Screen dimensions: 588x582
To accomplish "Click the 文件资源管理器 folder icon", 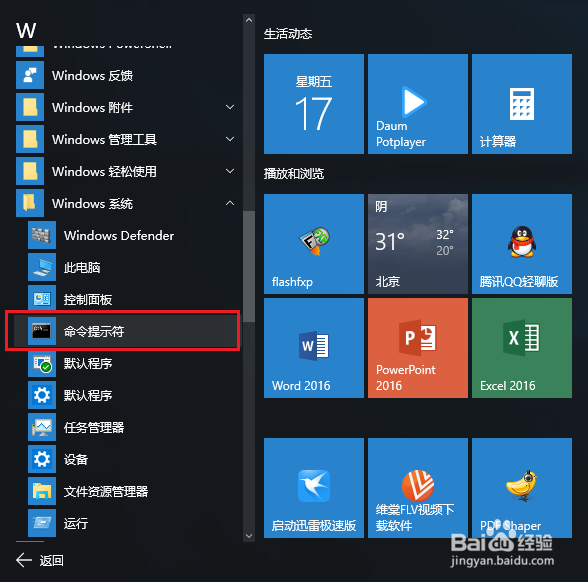I will point(42,491).
